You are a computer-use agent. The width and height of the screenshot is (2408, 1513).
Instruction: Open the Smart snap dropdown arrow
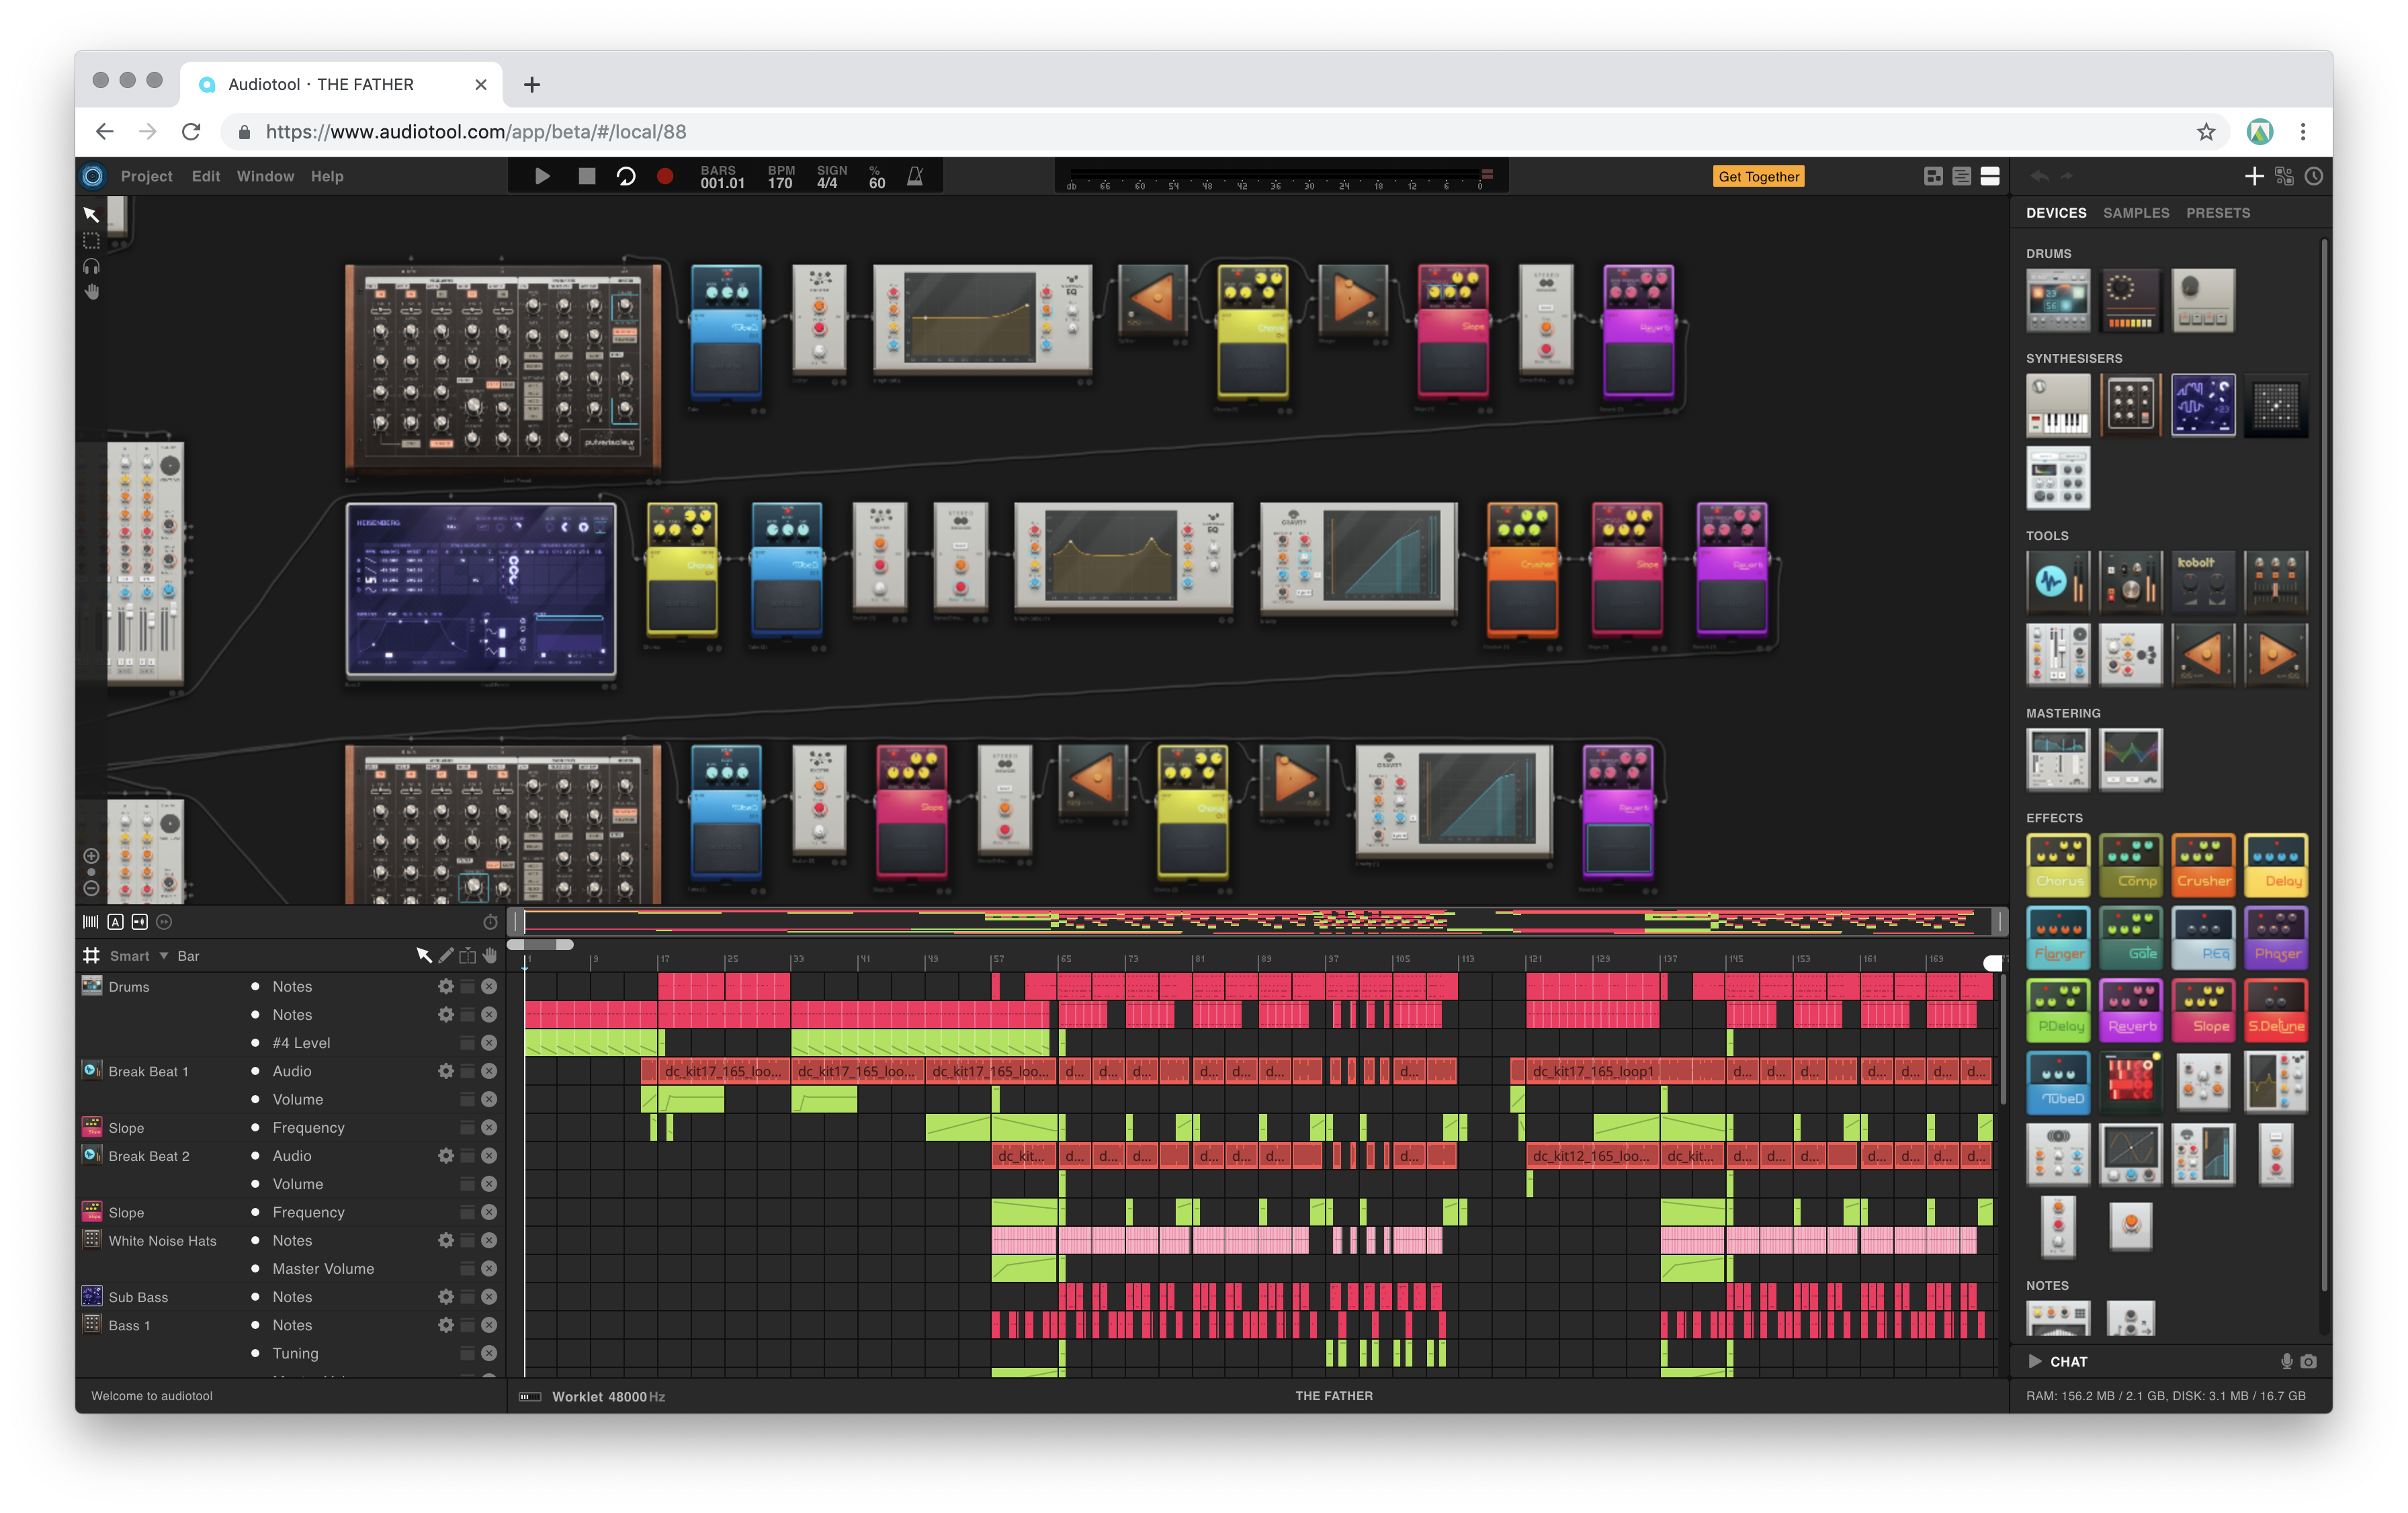coord(164,956)
